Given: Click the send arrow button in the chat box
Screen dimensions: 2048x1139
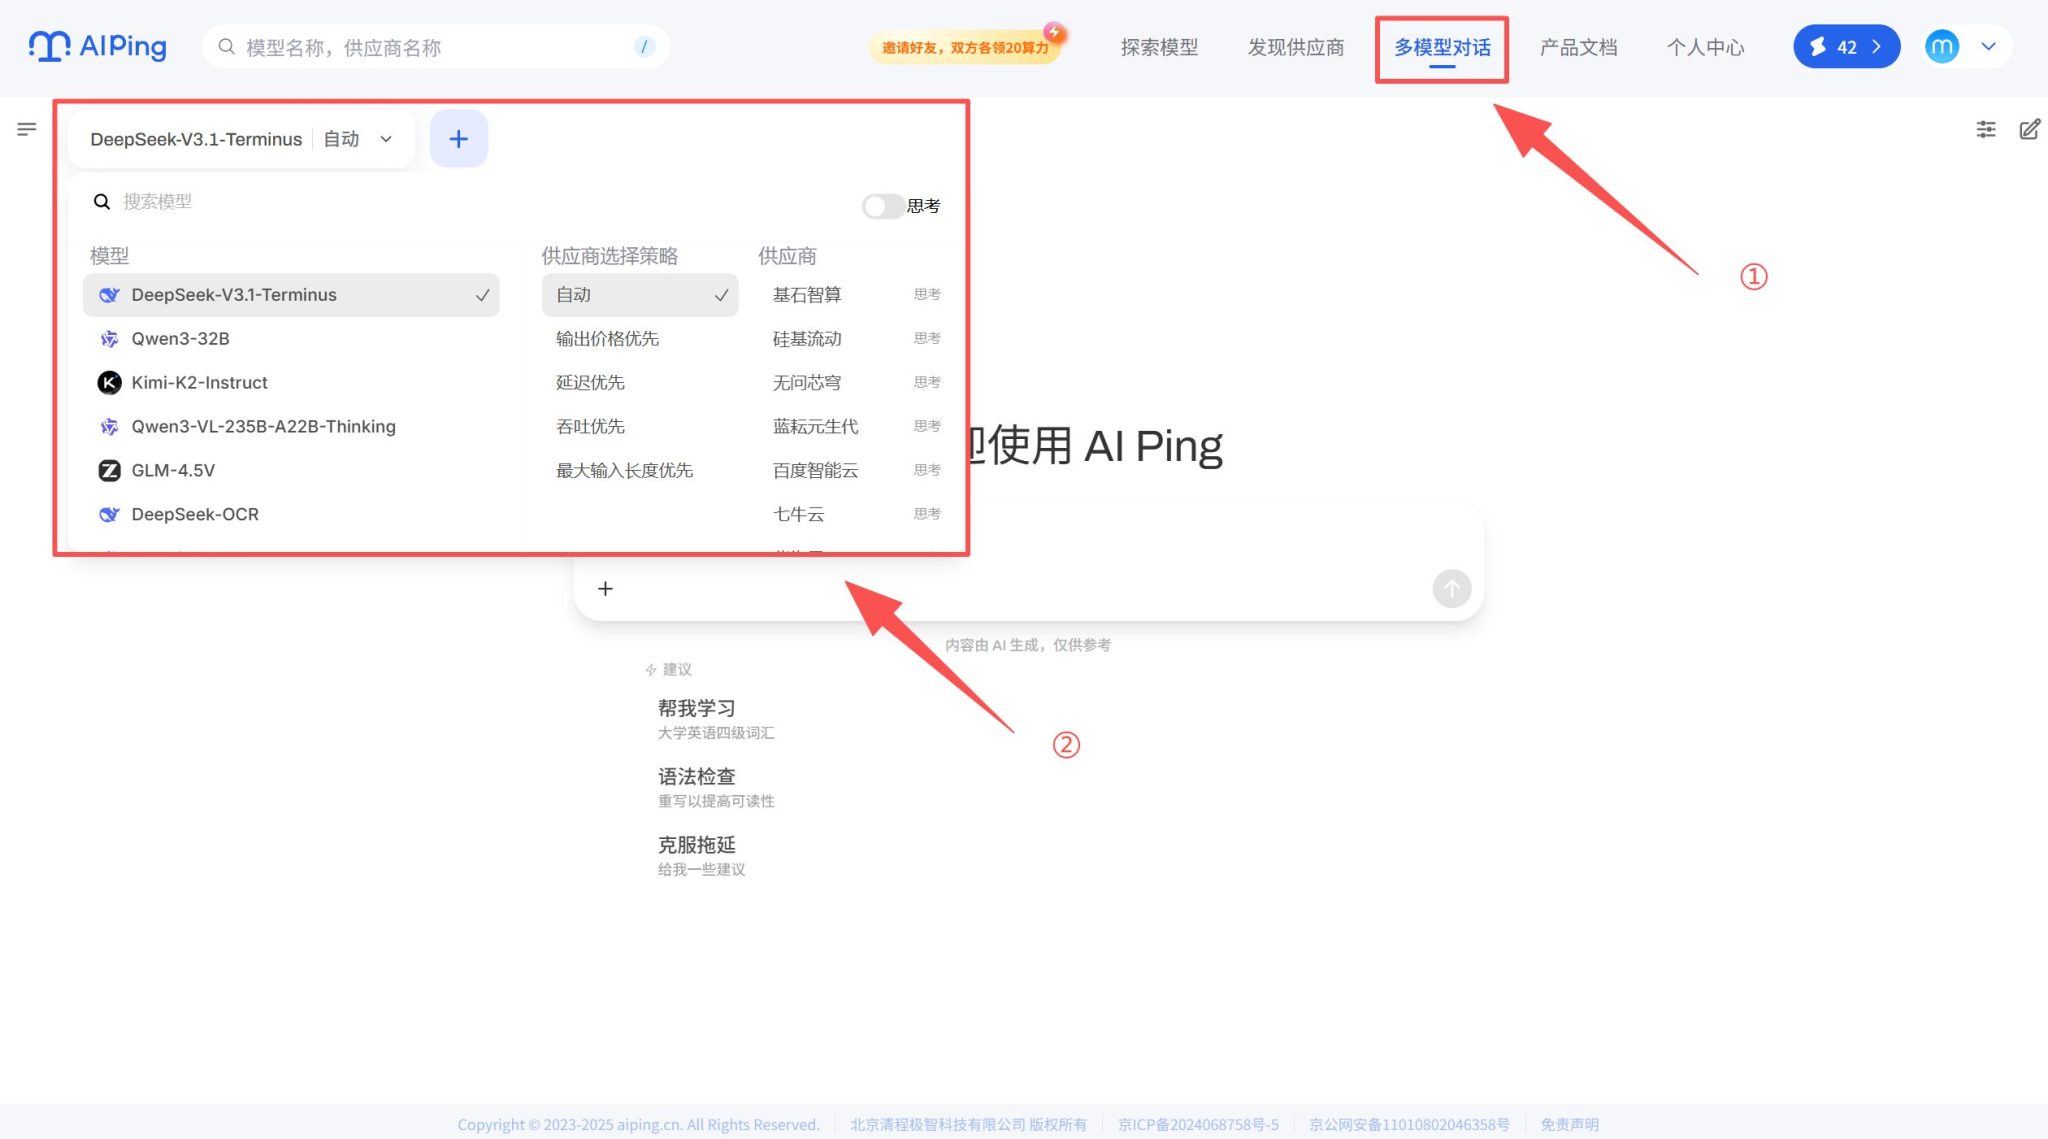Looking at the screenshot, I should 1451,589.
